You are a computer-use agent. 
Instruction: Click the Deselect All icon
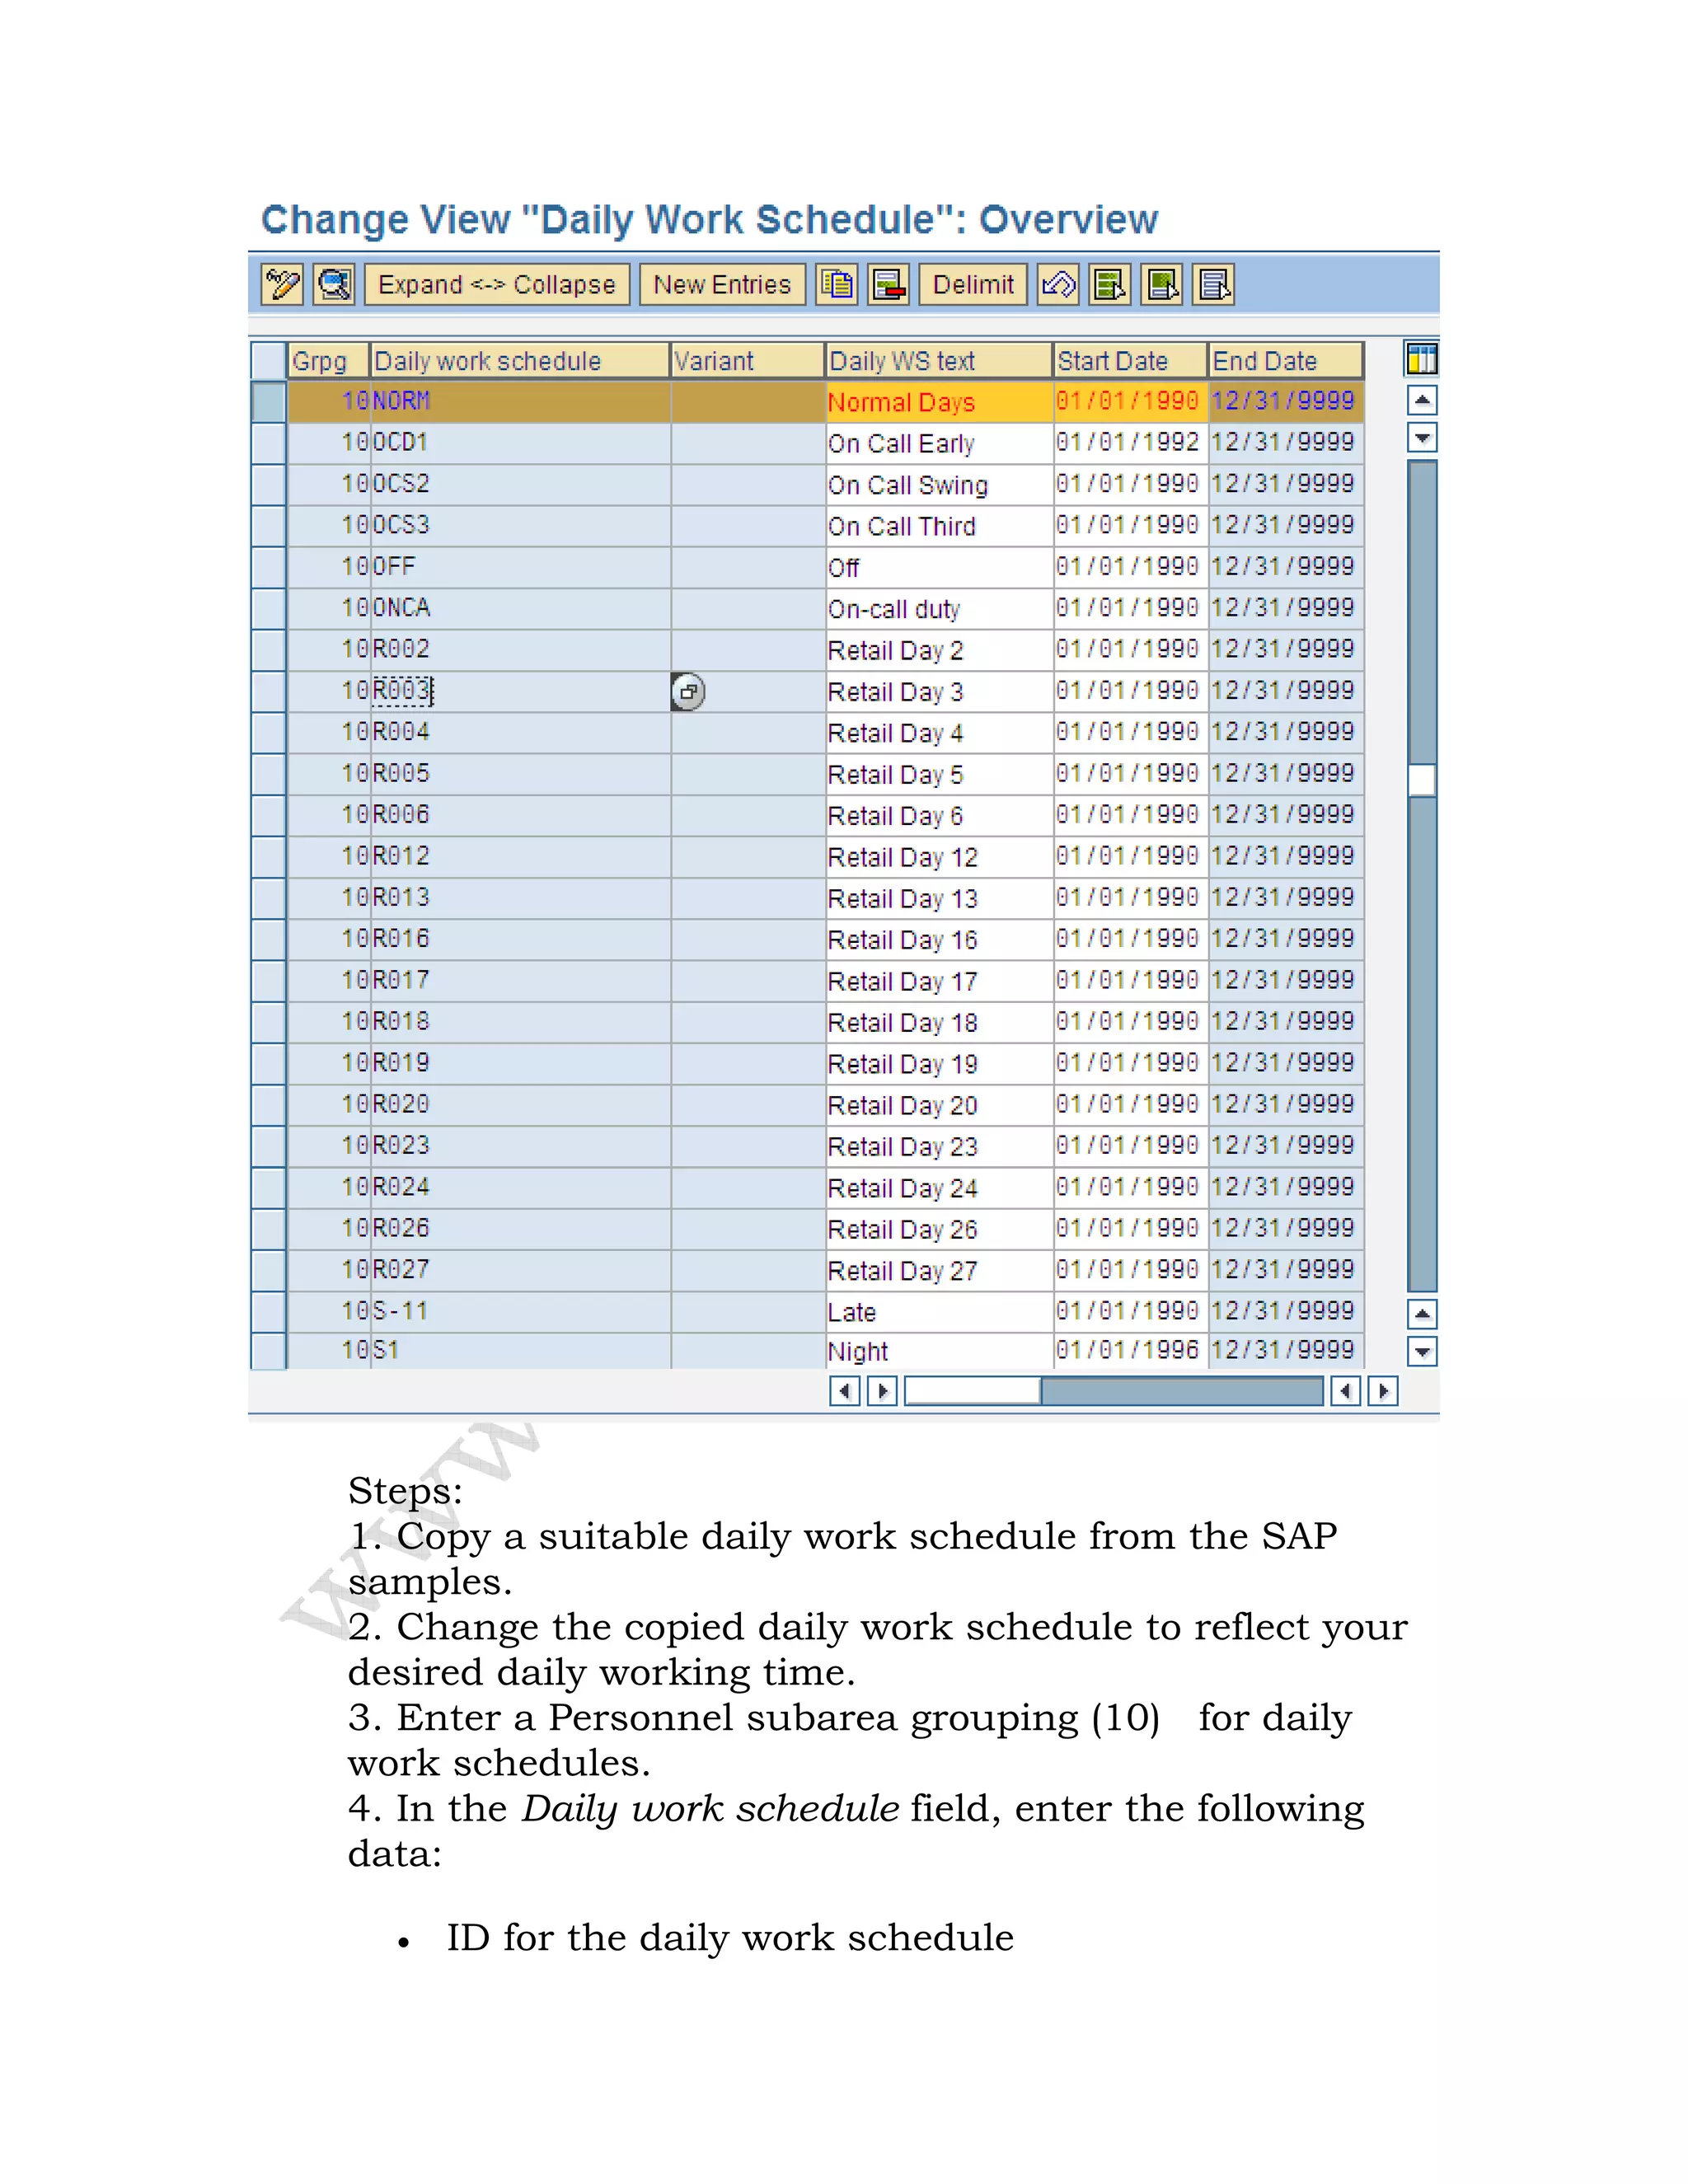[x=1214, y=285]
